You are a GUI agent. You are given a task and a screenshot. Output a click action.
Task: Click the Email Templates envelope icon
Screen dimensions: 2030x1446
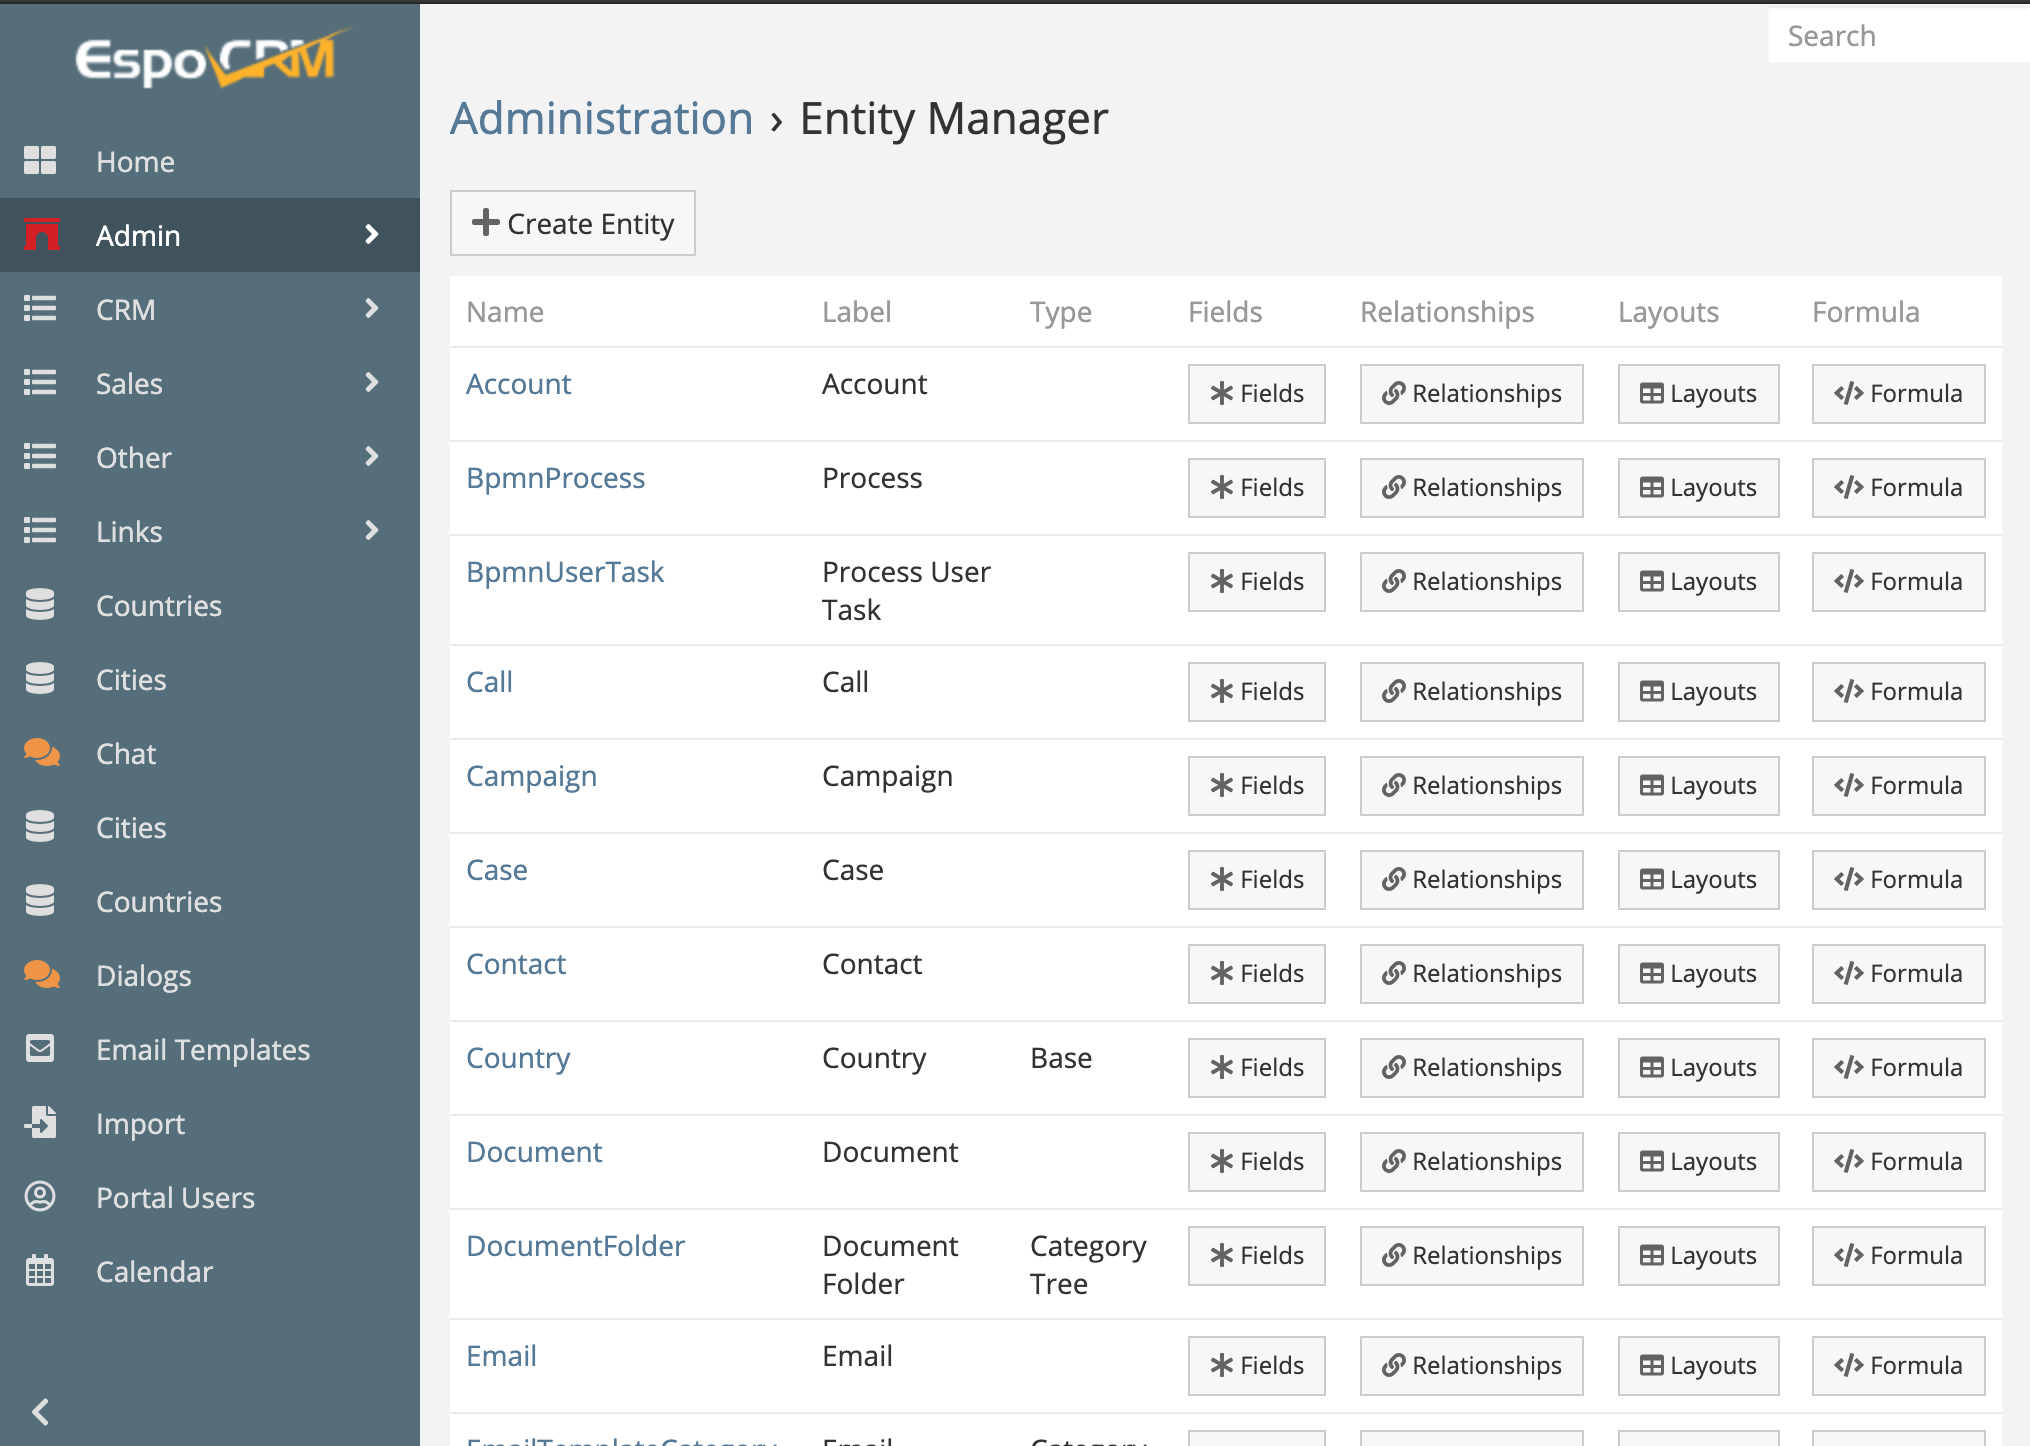tap(40, 1049)
